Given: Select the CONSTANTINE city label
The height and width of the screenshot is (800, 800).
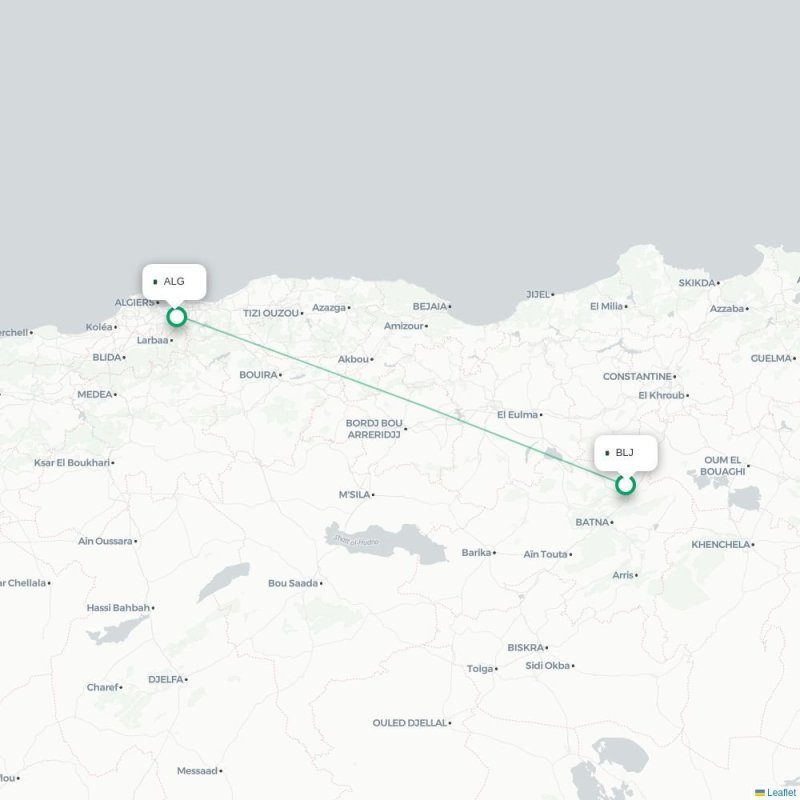Looking at the screenshot, I should coord(637,377).
